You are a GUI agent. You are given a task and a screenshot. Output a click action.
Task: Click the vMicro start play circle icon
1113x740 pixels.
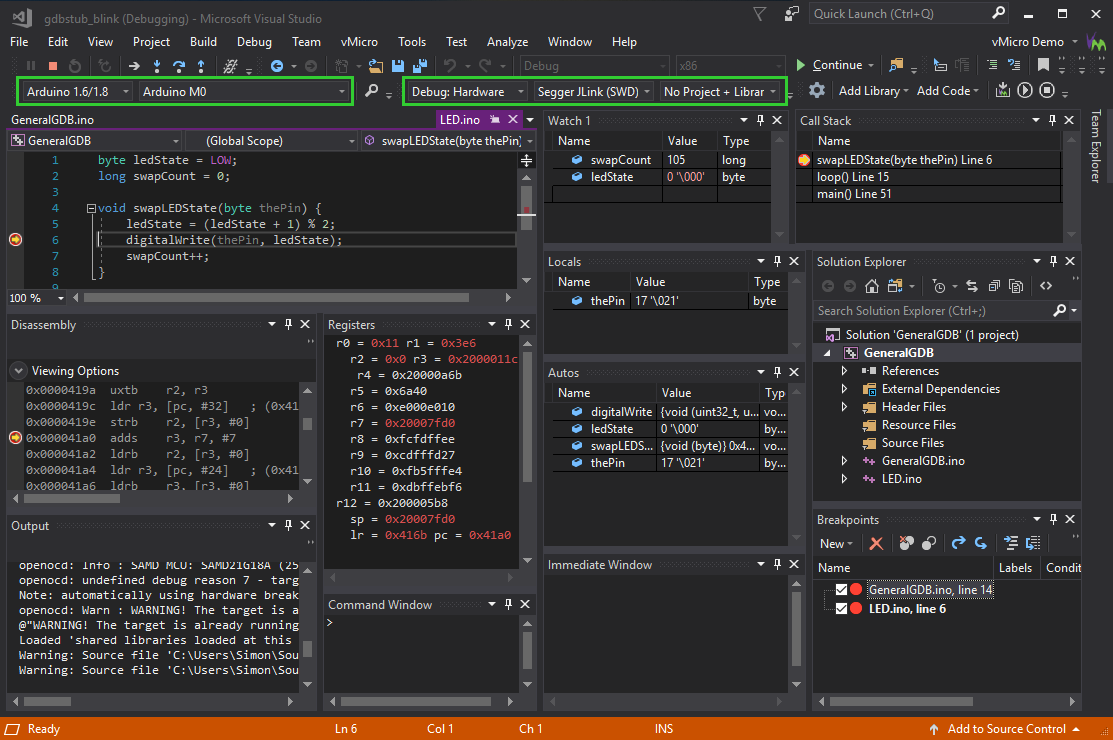pos(1024,90)
